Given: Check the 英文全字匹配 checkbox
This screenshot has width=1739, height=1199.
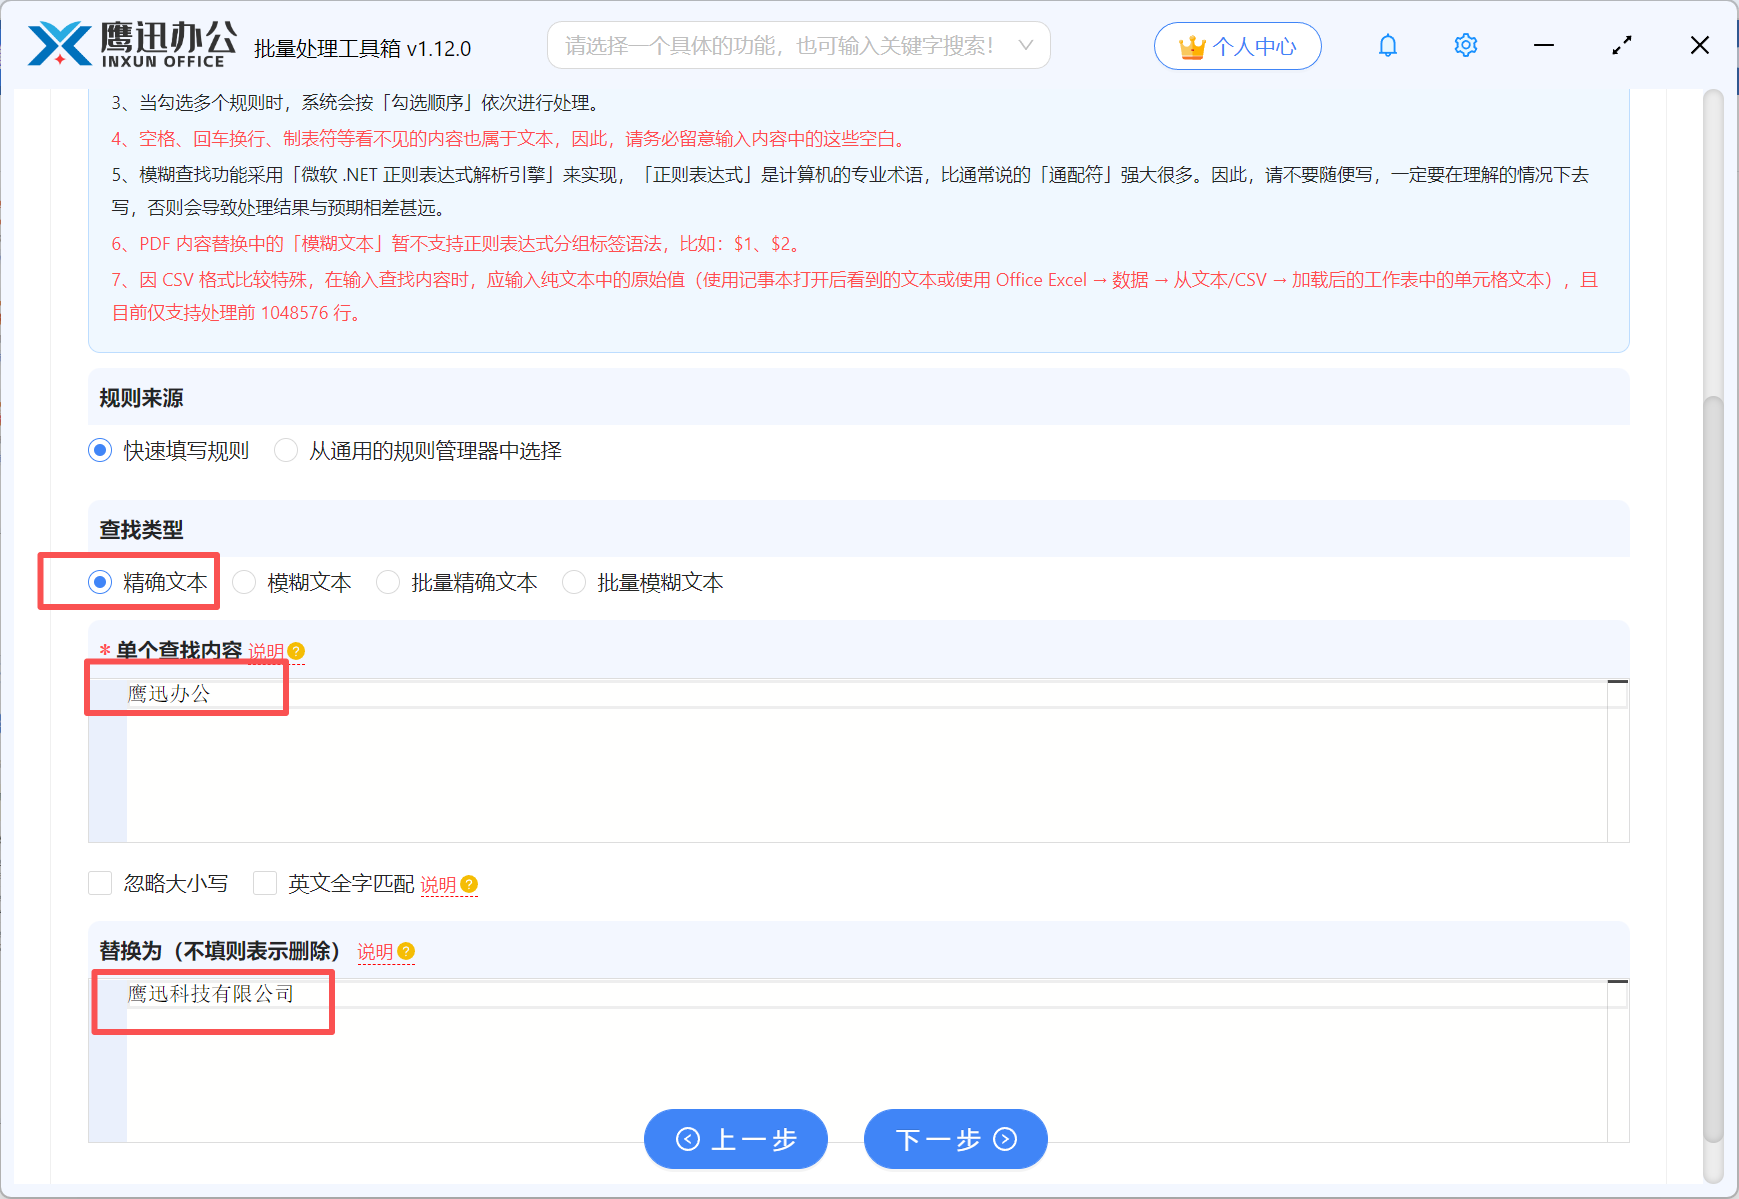Looking at the screenshot, I should (x=265, y=883).
